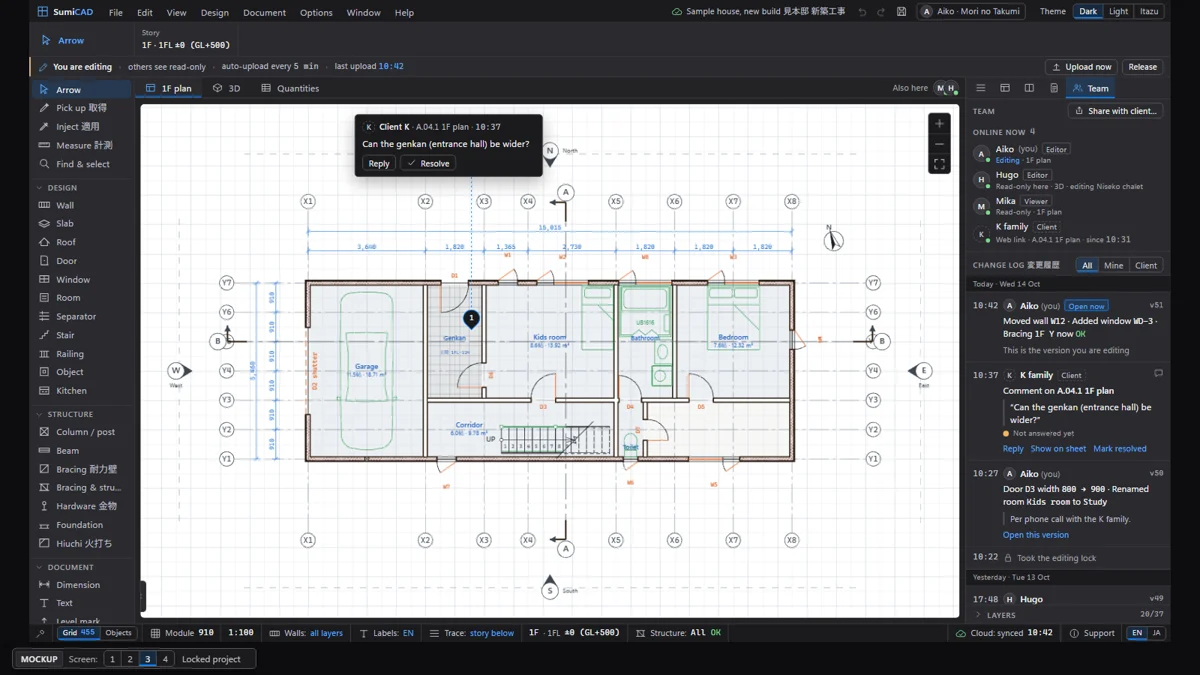The height and width of the screenshot is (675, 1200).
Task: Click the undo arrow
Action: tap(862, 12)
